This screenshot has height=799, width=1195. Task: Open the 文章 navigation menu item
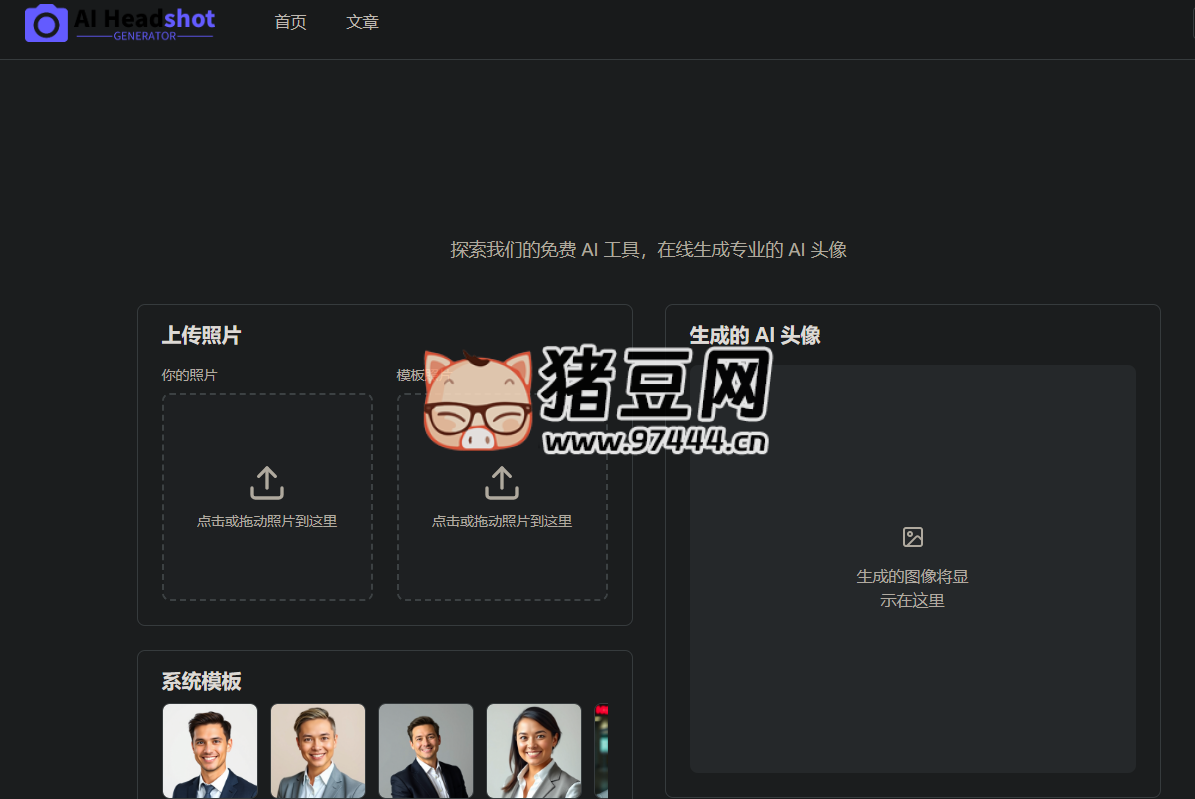pos(362,22)
